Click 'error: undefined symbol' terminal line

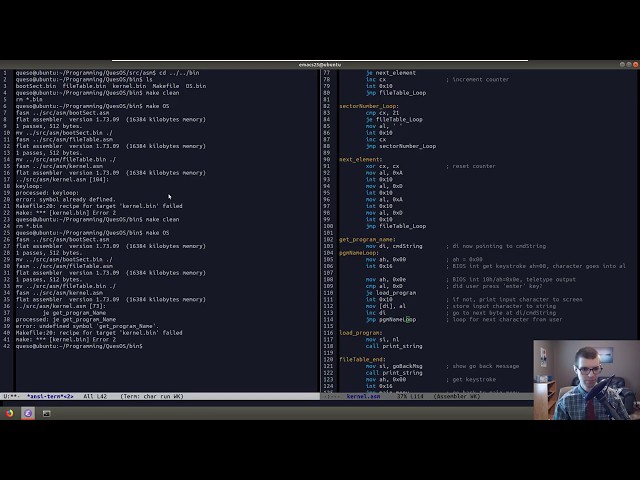coord(87,326)
